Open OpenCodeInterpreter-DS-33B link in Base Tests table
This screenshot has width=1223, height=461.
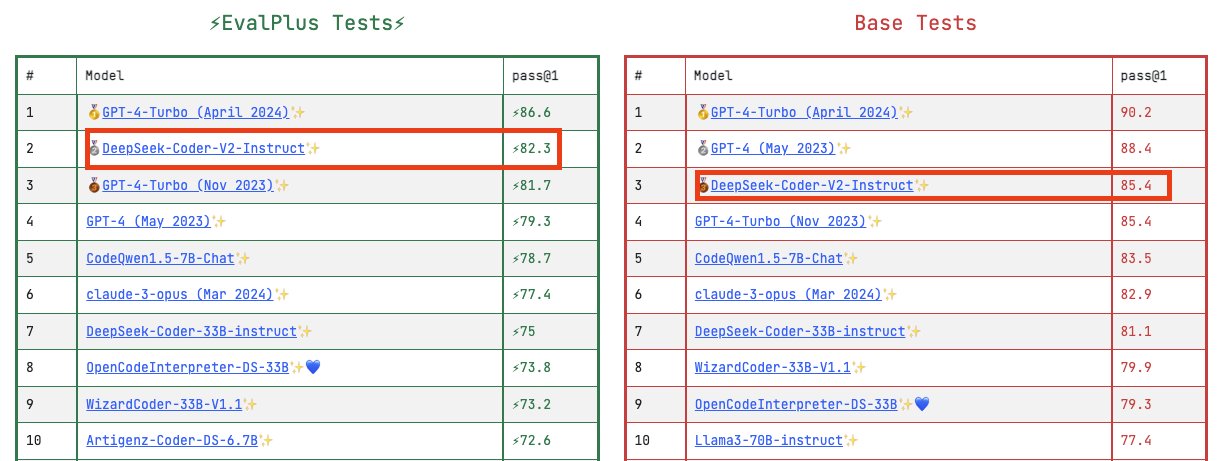point(796,404)
